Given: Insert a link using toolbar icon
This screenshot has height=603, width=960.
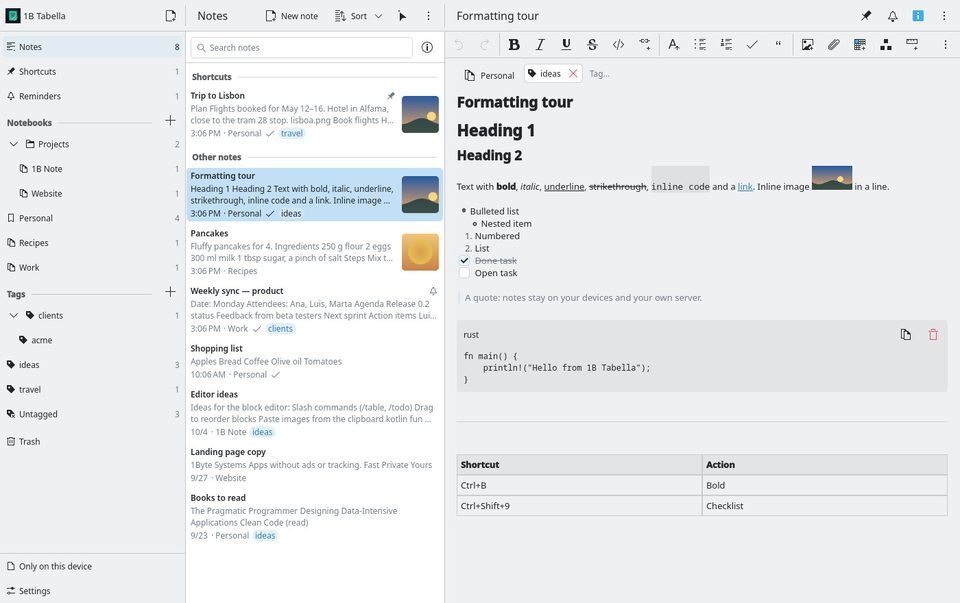Looking at the screenshot, I should click(x=645, y=45).
